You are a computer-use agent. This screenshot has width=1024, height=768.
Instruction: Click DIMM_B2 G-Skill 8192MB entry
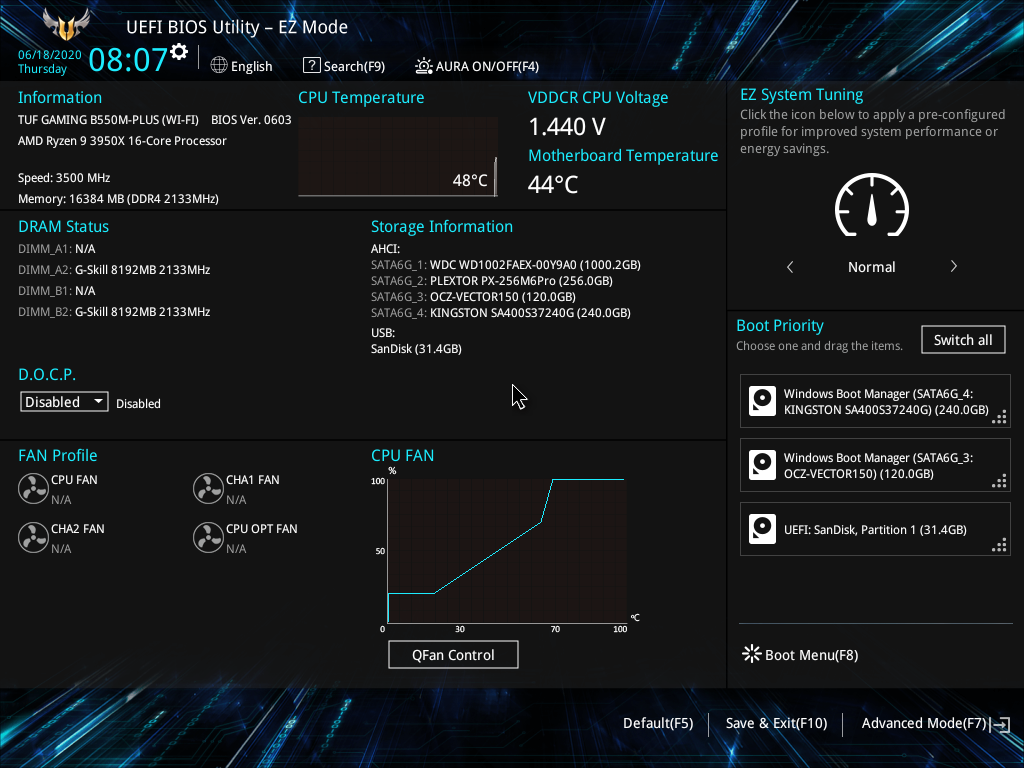coord(114,312)
